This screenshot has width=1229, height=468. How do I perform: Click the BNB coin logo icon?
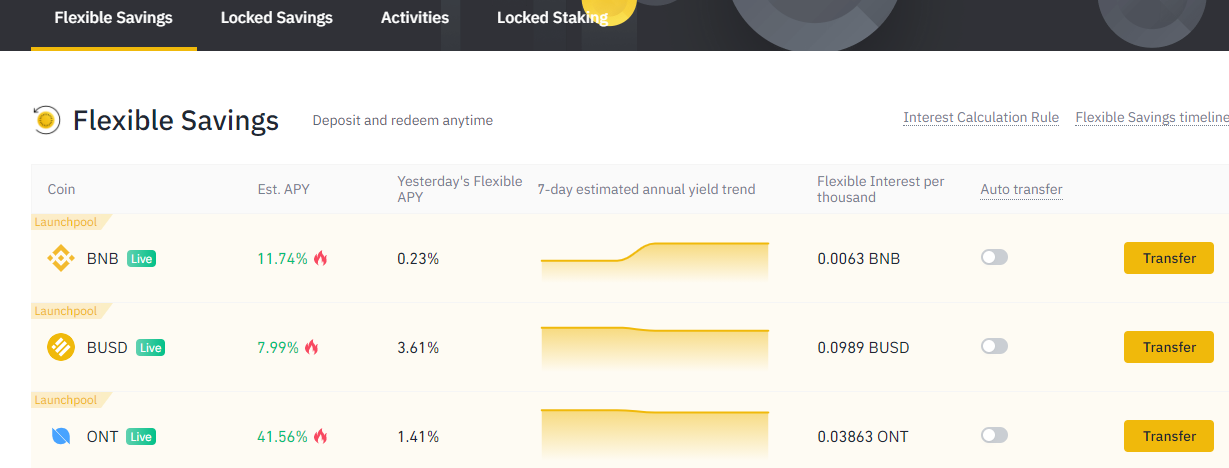[62, 259]
